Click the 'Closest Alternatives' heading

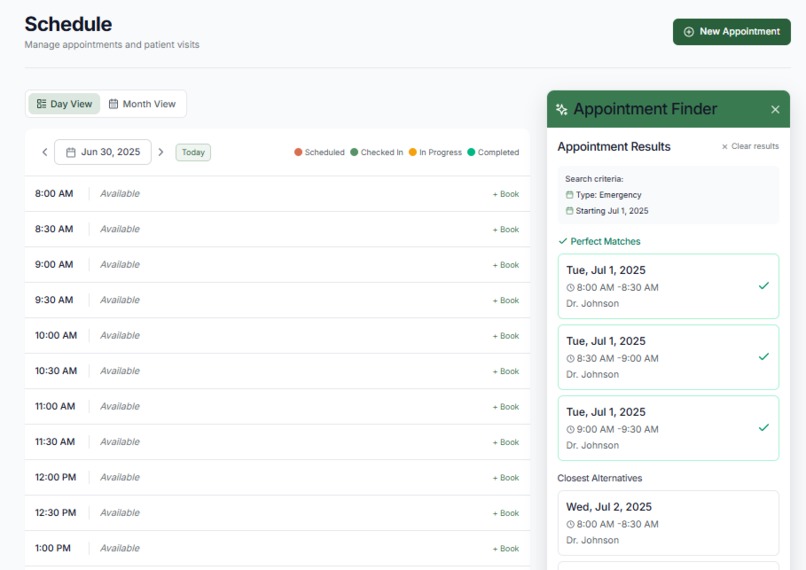[600, 478]
